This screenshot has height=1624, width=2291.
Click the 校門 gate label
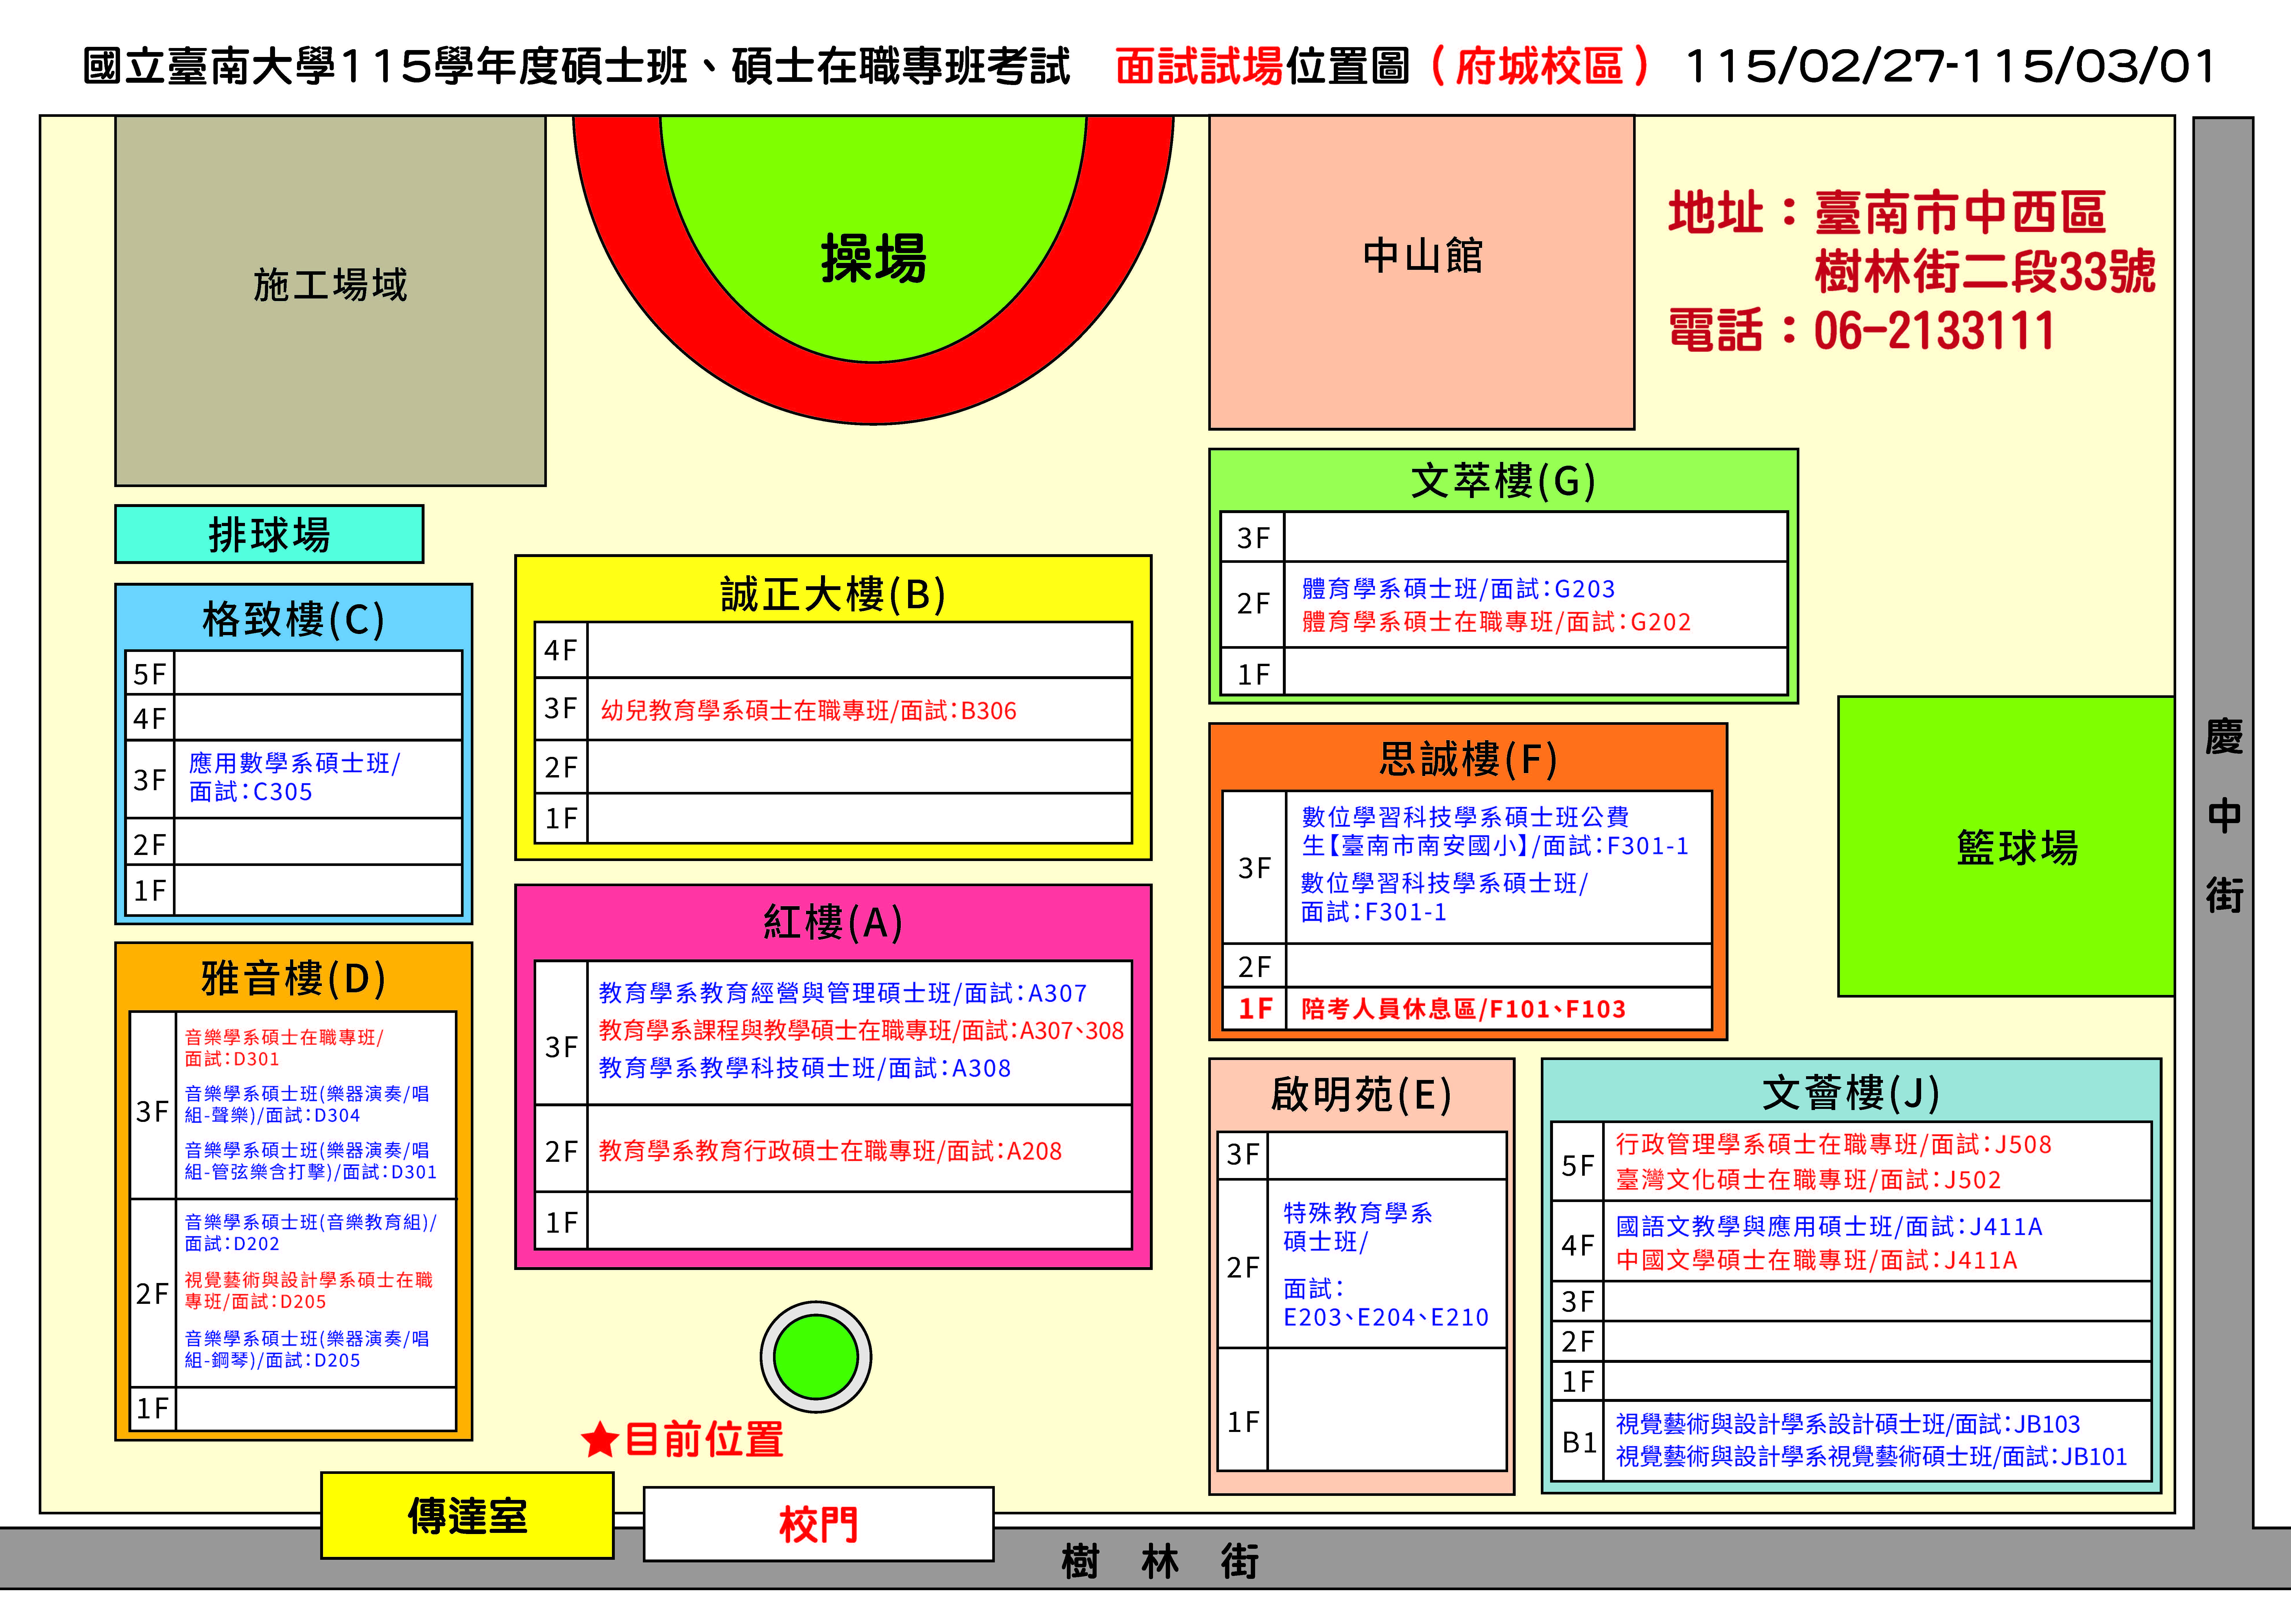pyautogui.click(x=818, y=1524)
